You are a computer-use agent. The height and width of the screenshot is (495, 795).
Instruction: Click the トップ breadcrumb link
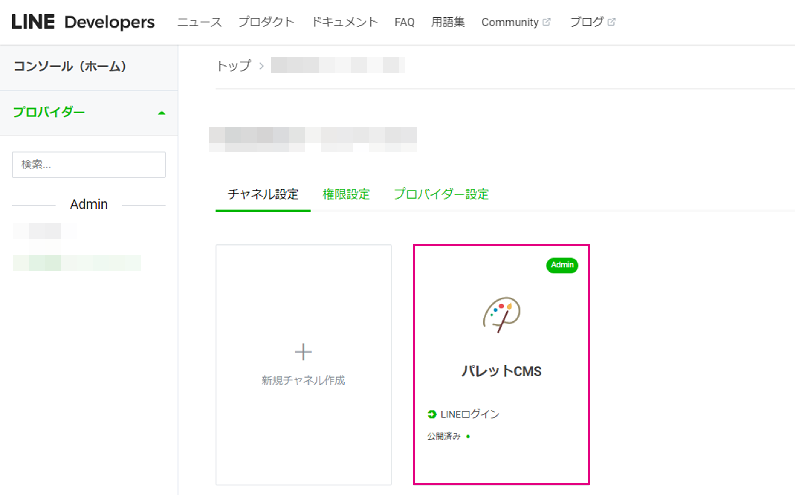pos(233,66)
